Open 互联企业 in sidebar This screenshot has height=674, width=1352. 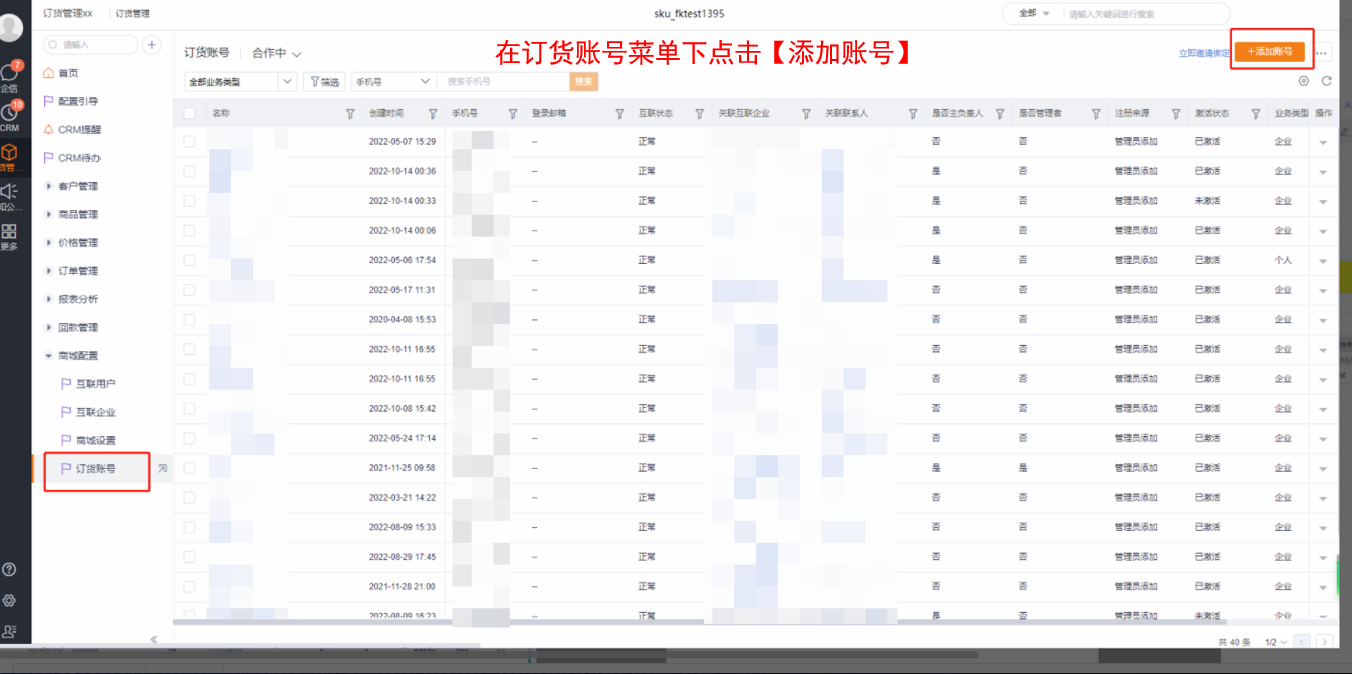coord(97,412)
